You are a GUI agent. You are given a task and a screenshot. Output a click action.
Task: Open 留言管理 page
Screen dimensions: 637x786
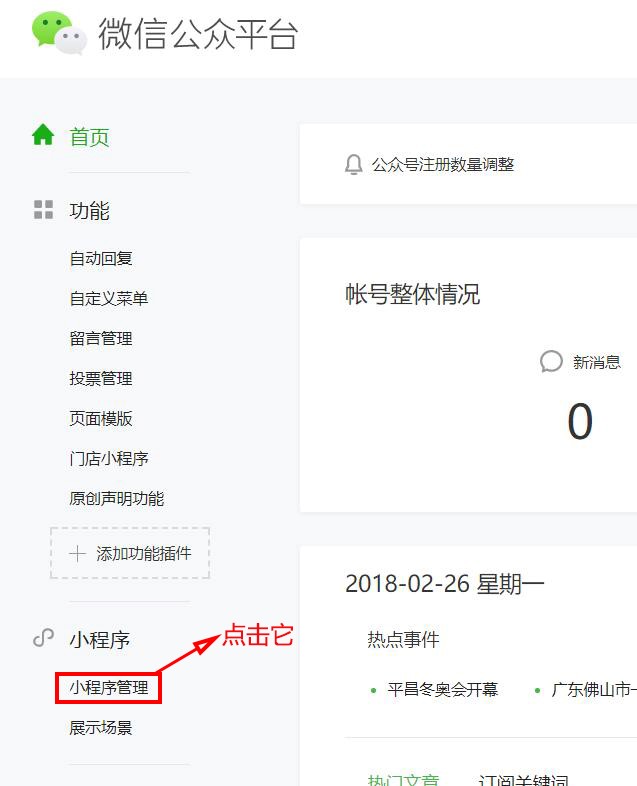pos(101,338)
